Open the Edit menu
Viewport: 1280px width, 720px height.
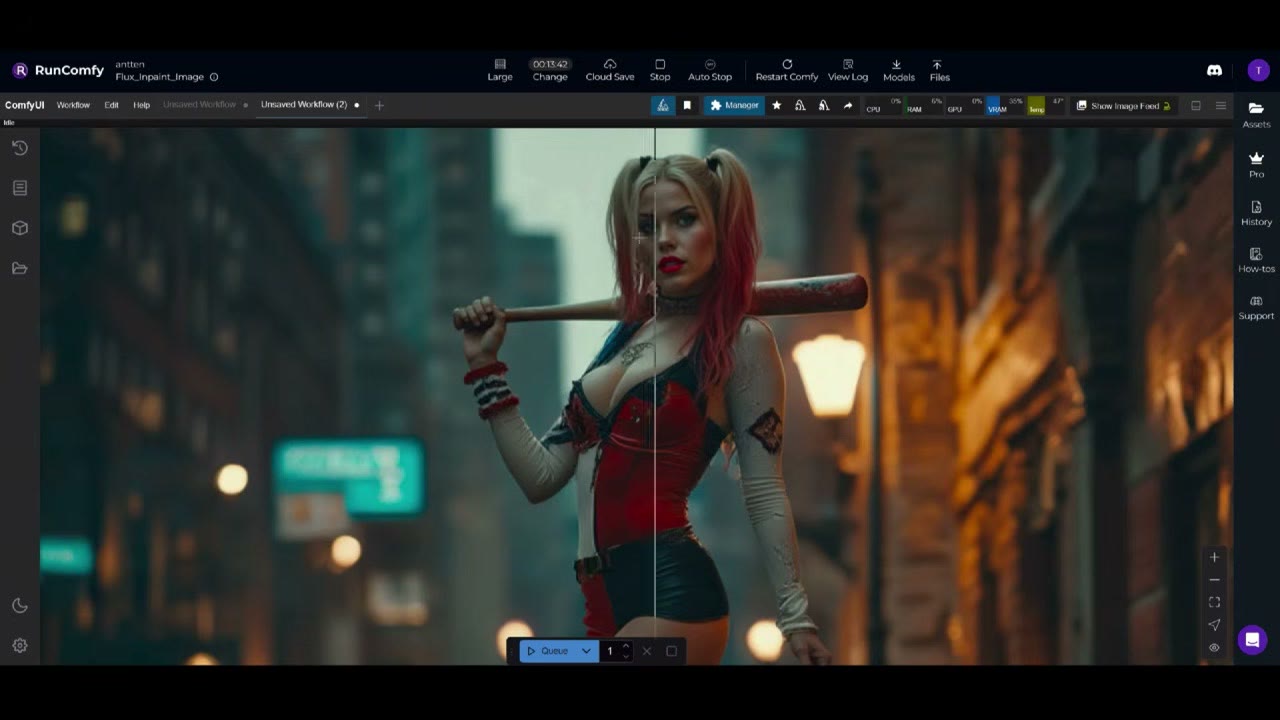[111, 105]
